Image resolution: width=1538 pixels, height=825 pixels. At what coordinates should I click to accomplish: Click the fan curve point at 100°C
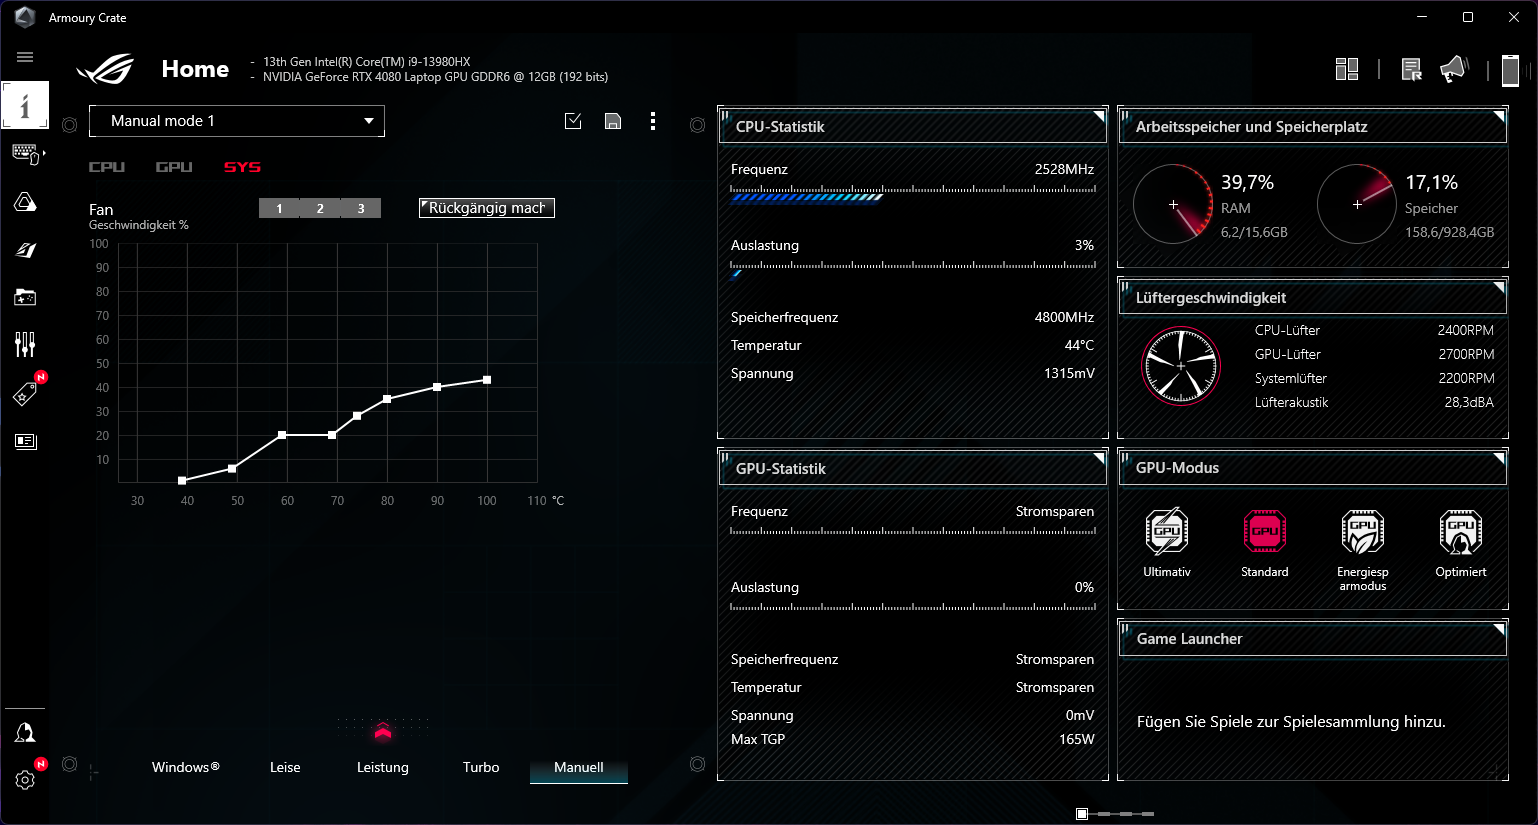coord(487,380)
